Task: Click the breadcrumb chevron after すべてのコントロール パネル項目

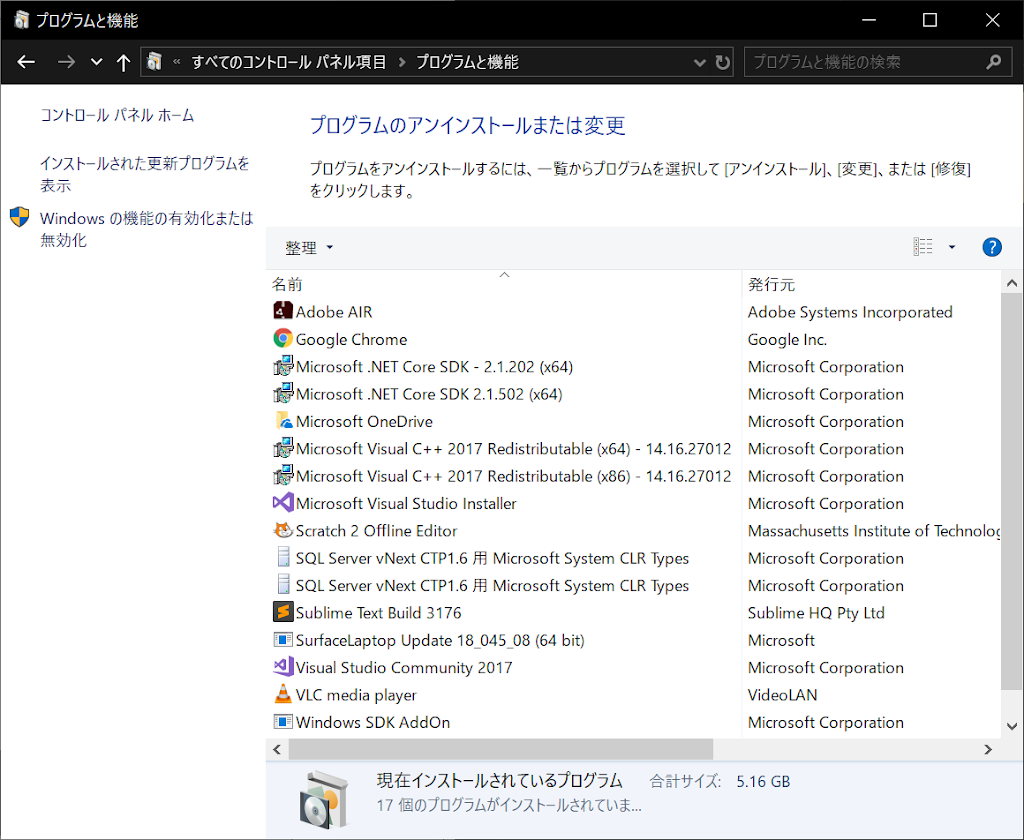Action: (402, 62)
